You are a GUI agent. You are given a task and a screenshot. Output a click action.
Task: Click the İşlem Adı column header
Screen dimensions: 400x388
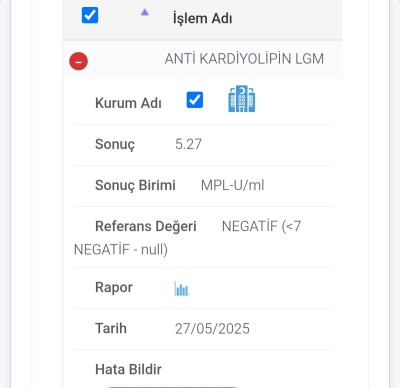pos(202,18)
